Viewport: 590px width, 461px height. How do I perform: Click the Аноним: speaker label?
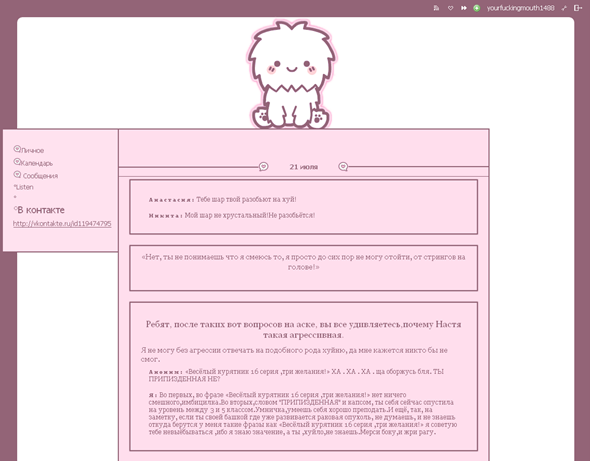[166, 372]
